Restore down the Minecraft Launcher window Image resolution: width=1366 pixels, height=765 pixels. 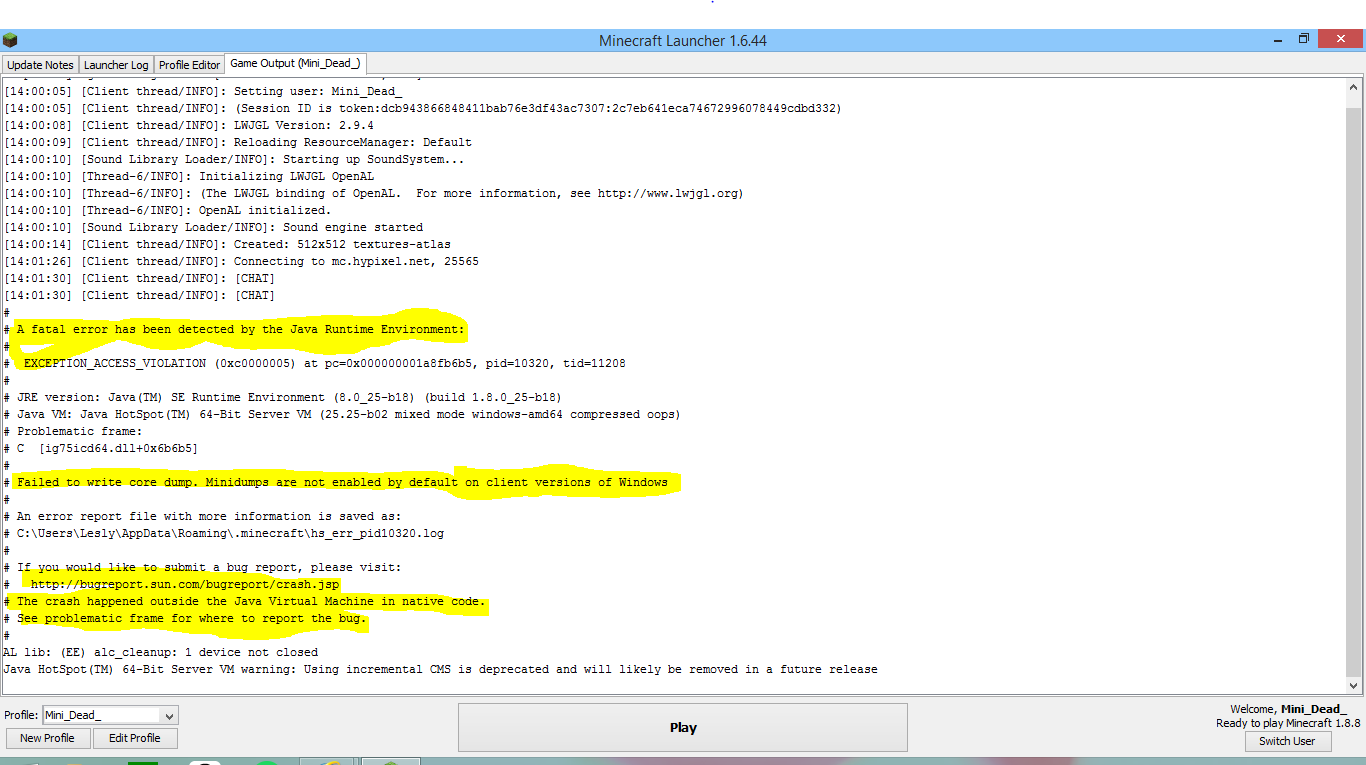(x=1304, y=39)
